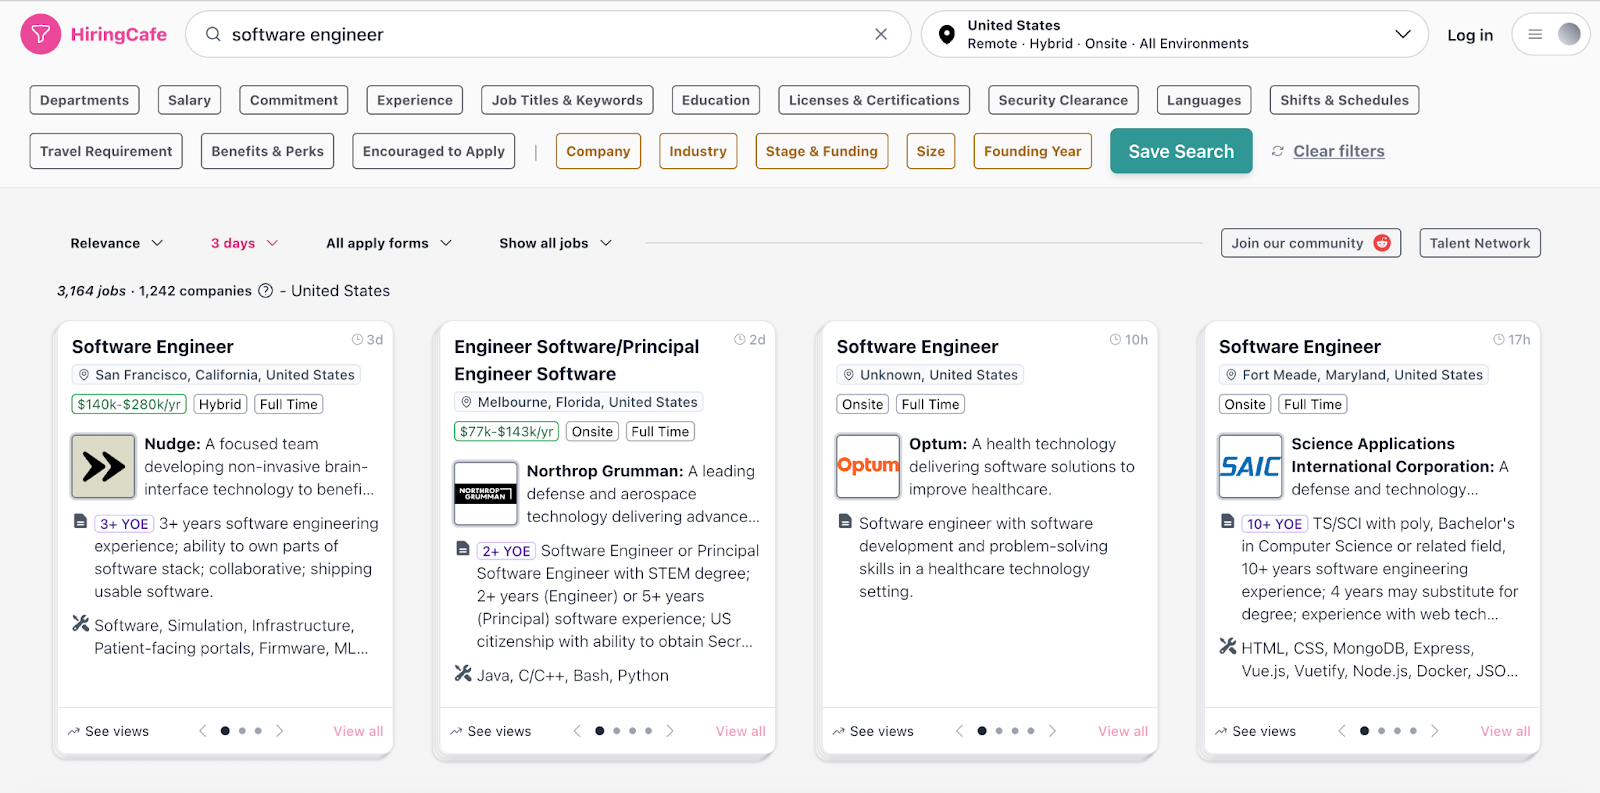Click View all on Nudge card
1600x793 pixels.
tap(358, 731)
